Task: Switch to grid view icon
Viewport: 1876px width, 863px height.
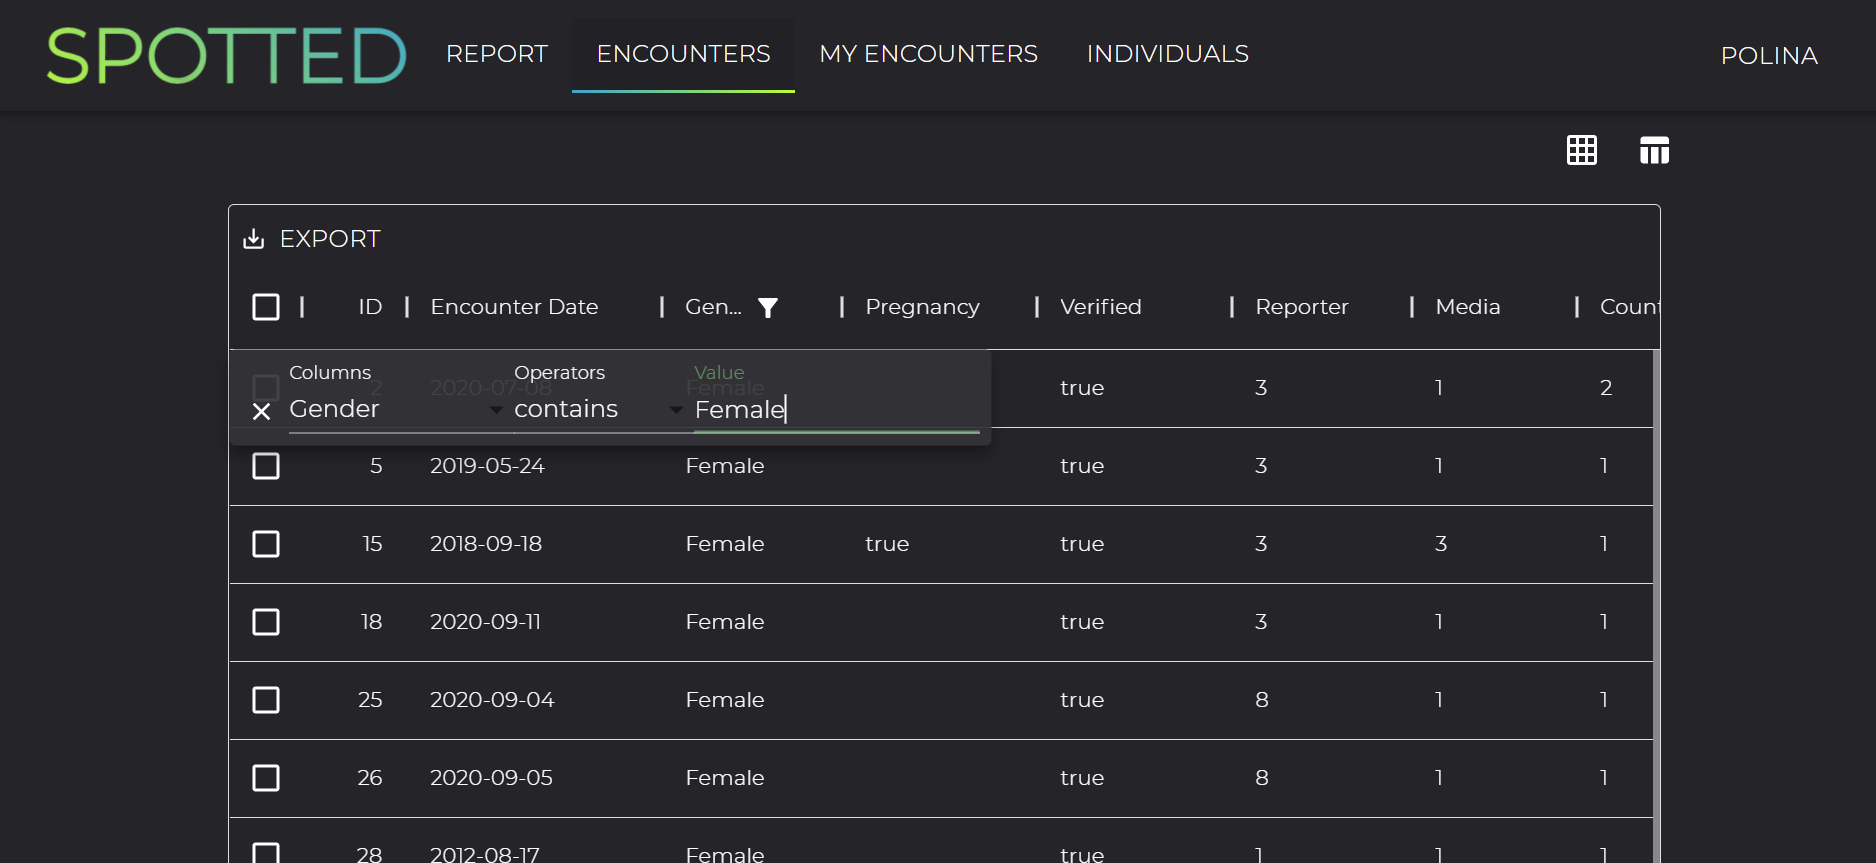Action: [1582, 150]
